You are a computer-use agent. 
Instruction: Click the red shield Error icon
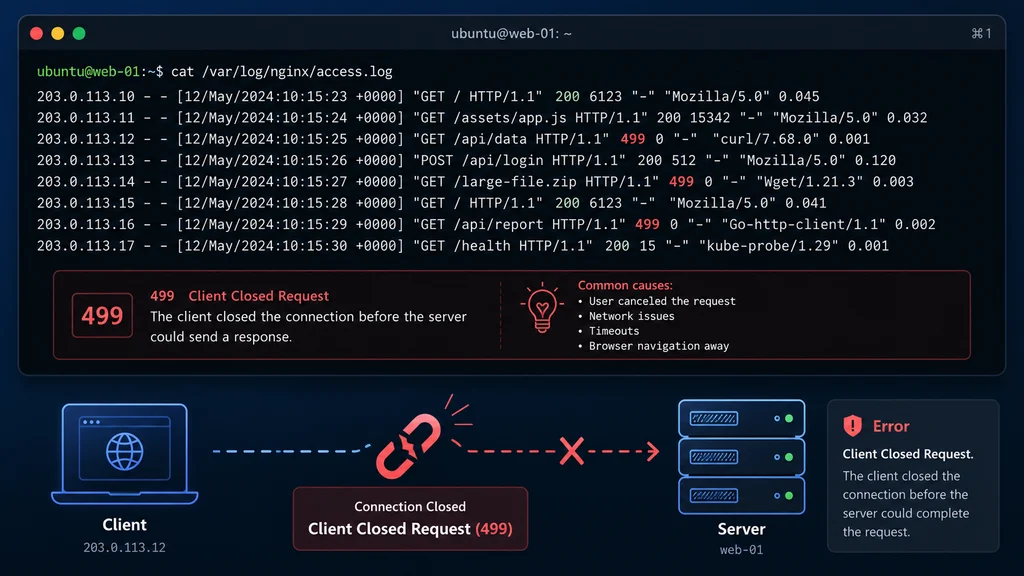pyautogui.click(x=852, y=426)
